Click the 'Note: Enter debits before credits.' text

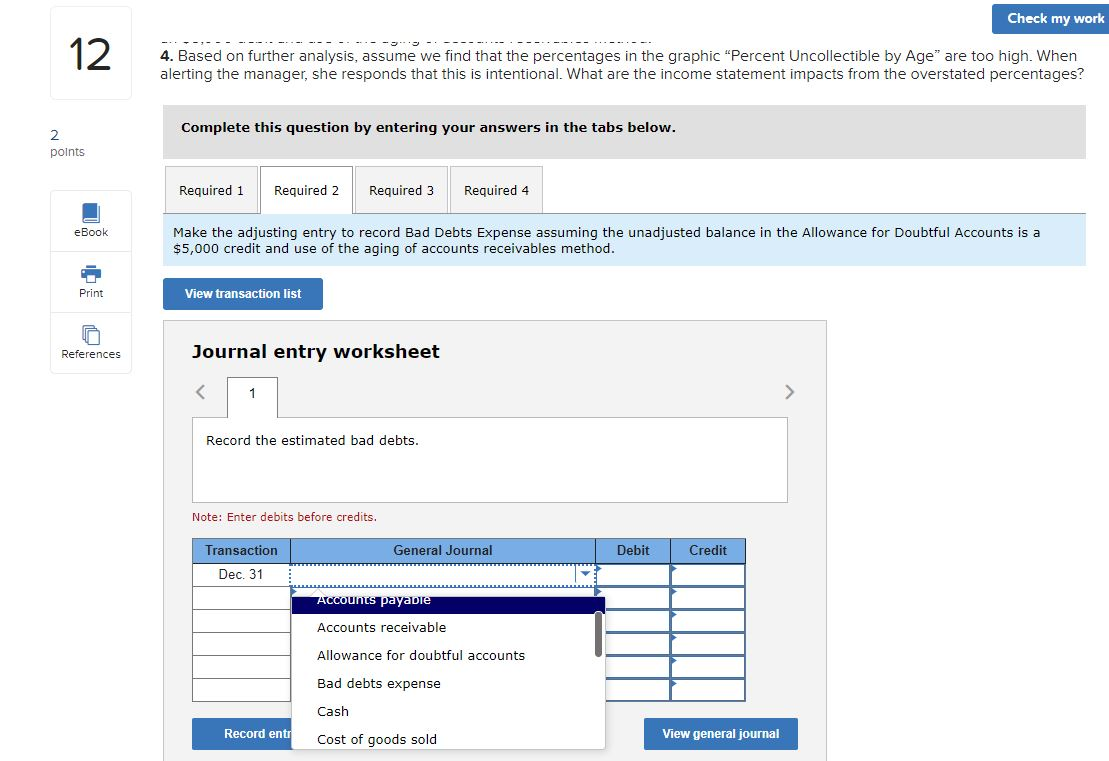coord(284,517)
